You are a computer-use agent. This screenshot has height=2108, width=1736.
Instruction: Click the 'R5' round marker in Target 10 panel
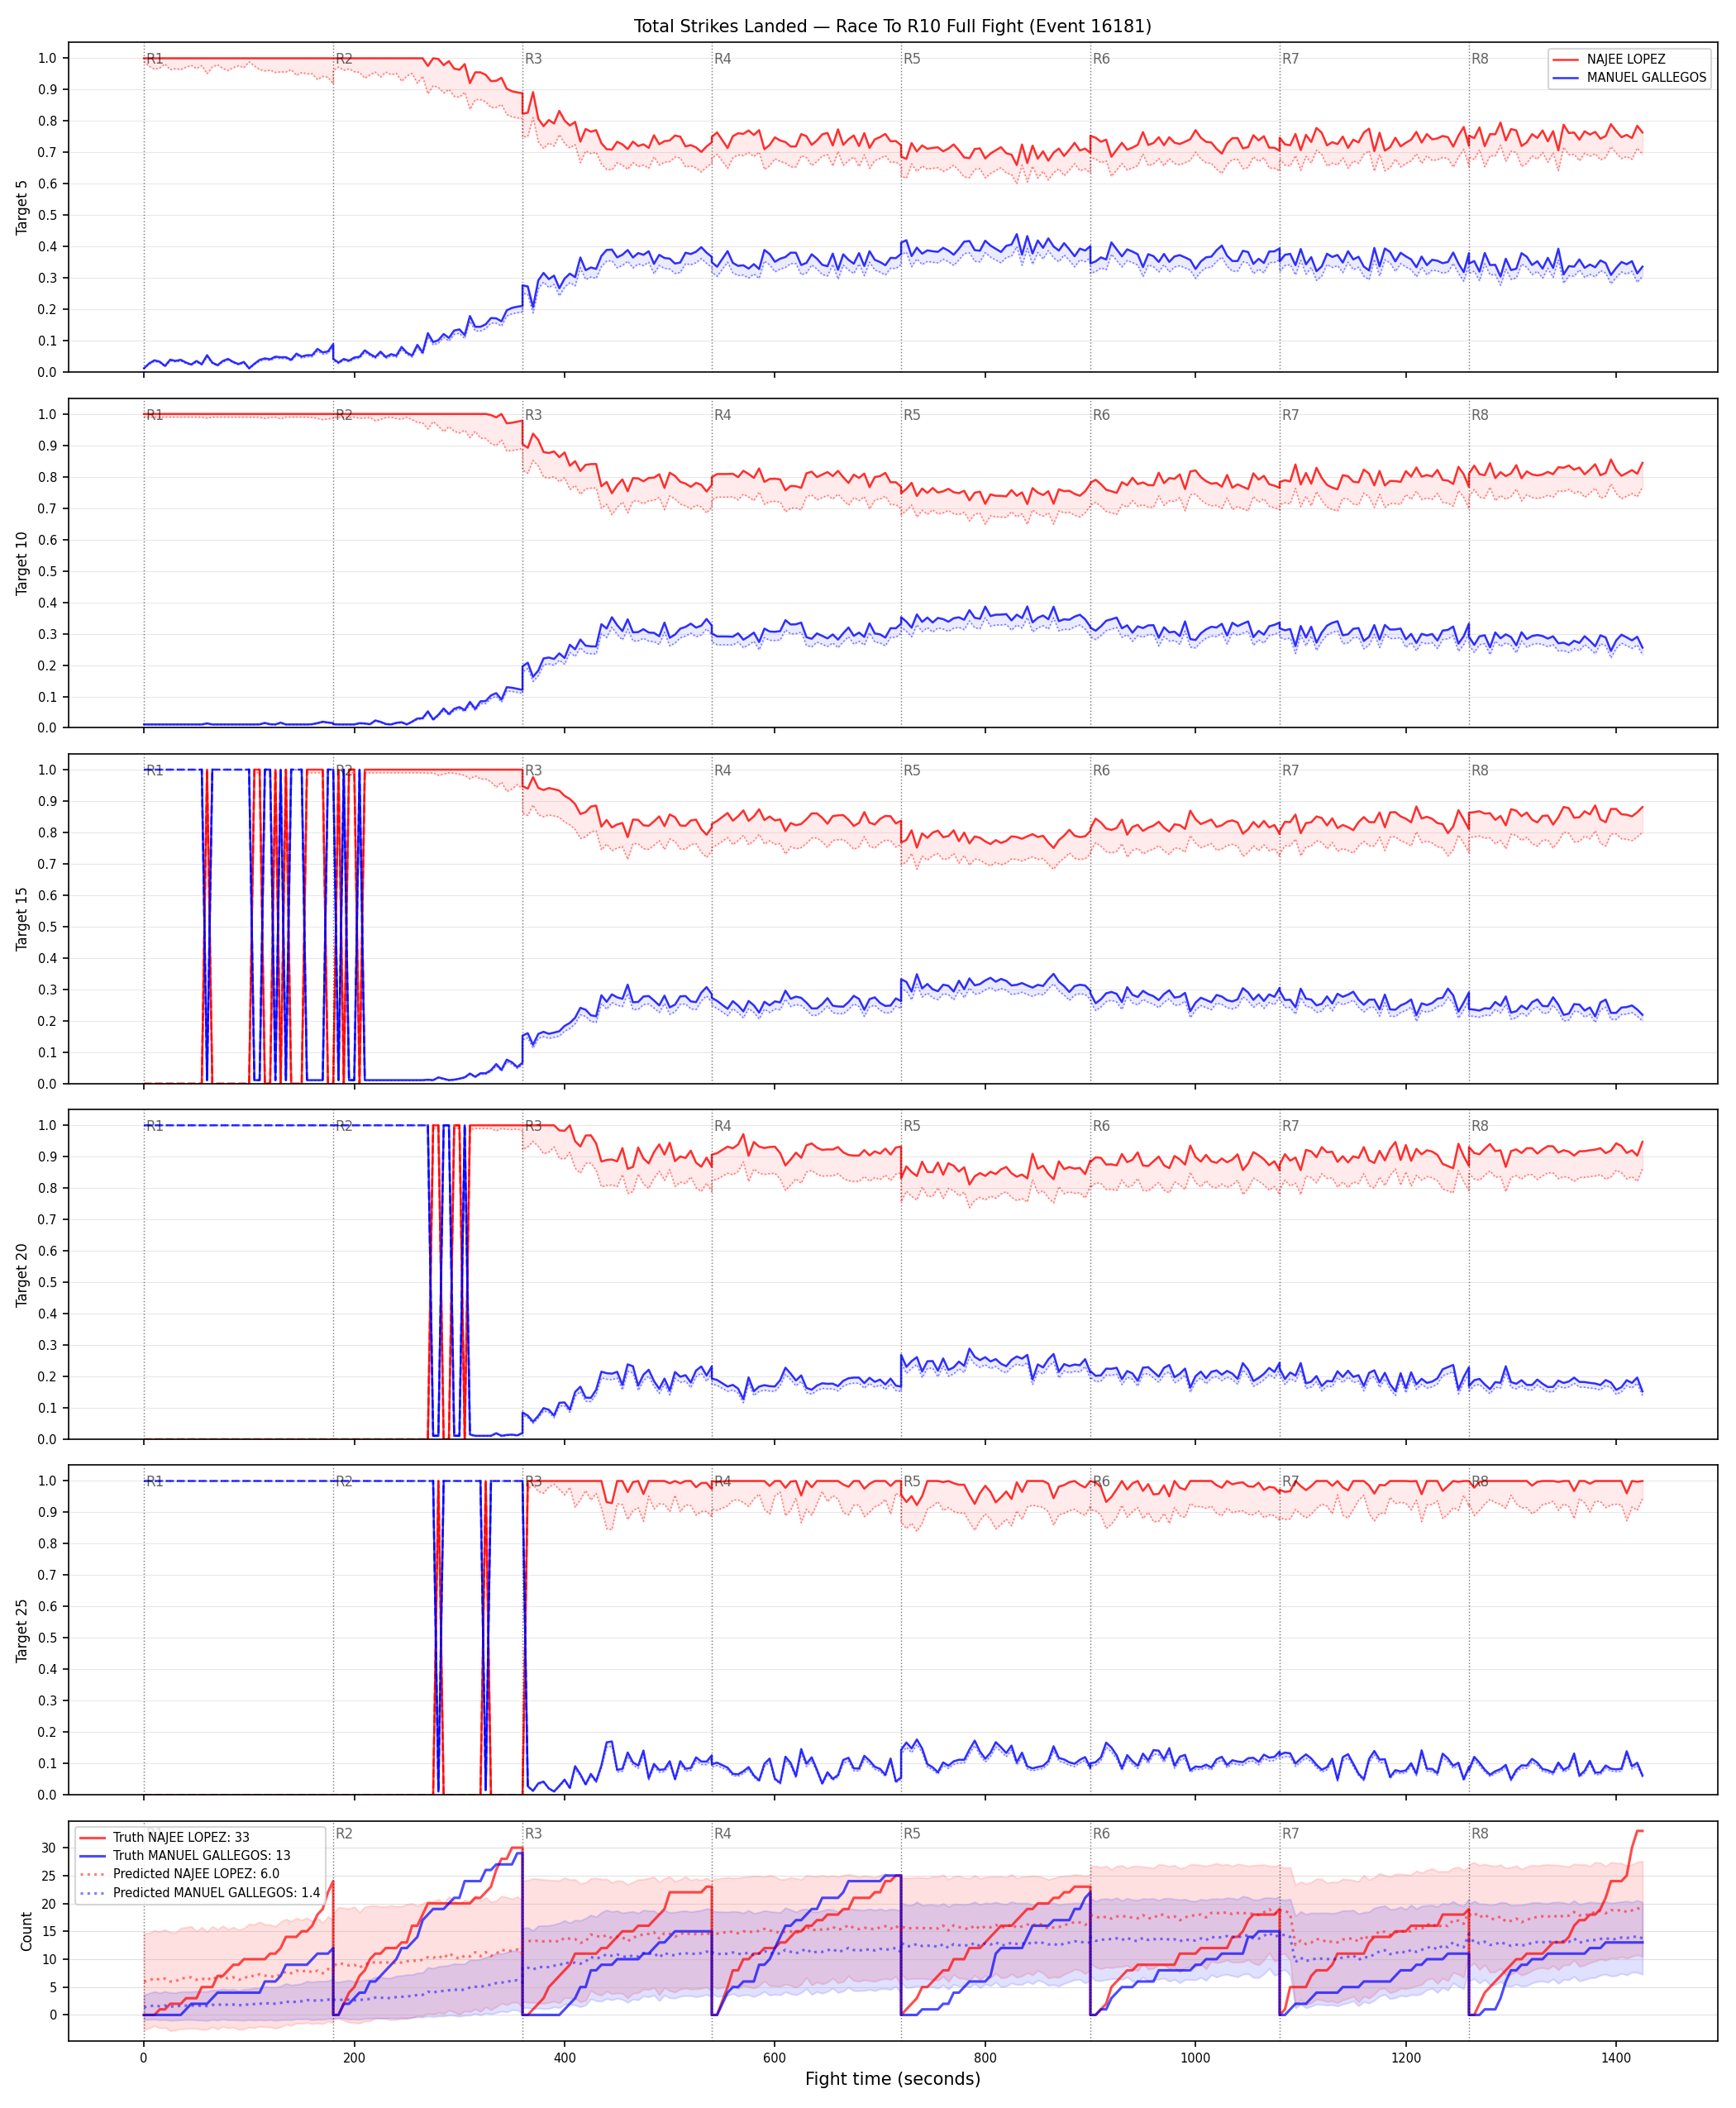tap(912, 415)
